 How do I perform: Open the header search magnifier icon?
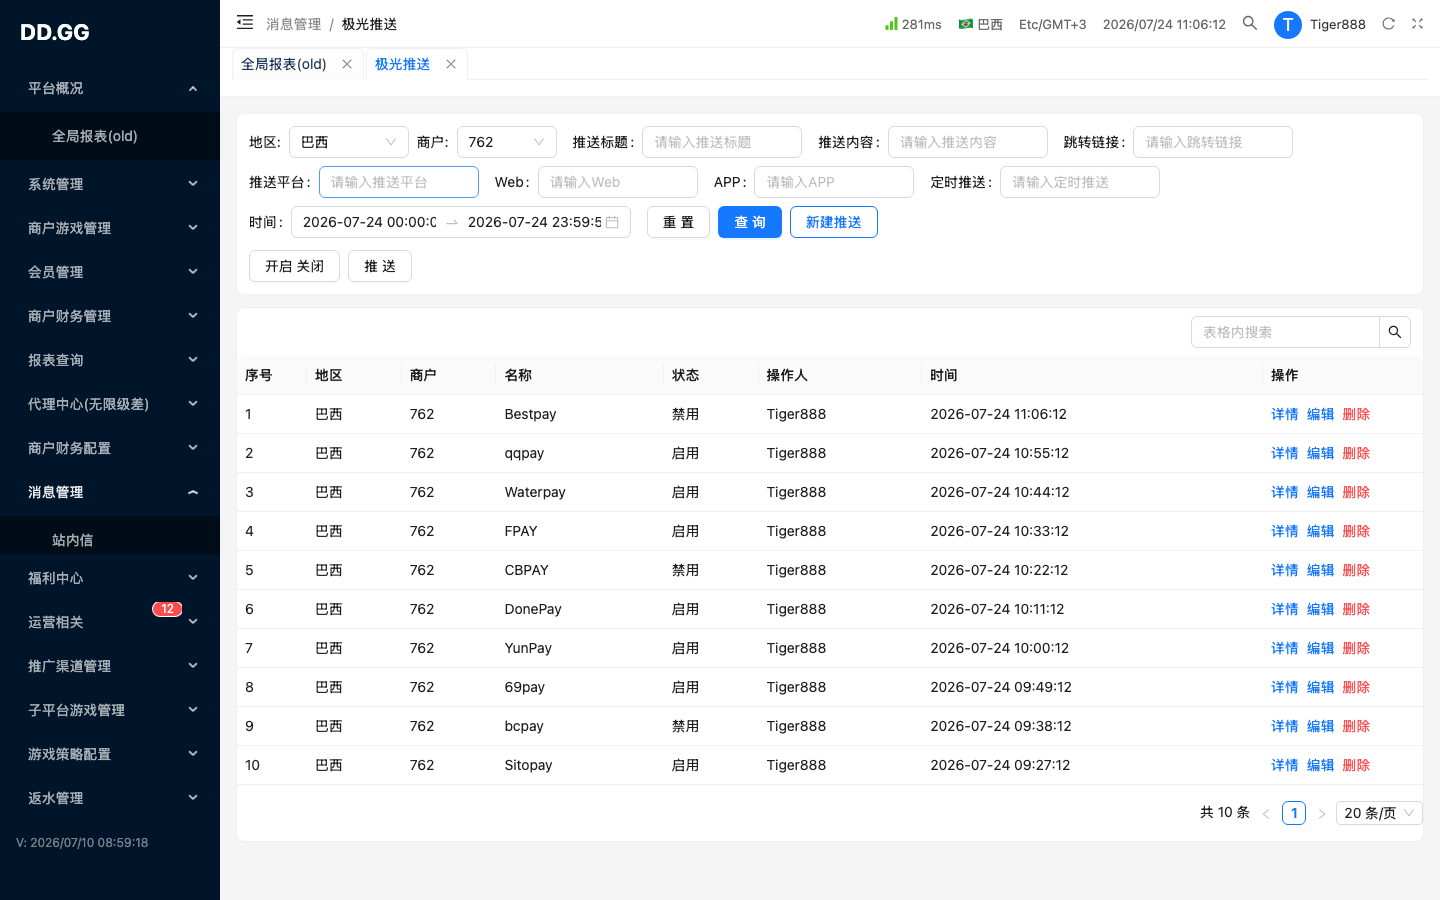click(x=1250, y=23)
